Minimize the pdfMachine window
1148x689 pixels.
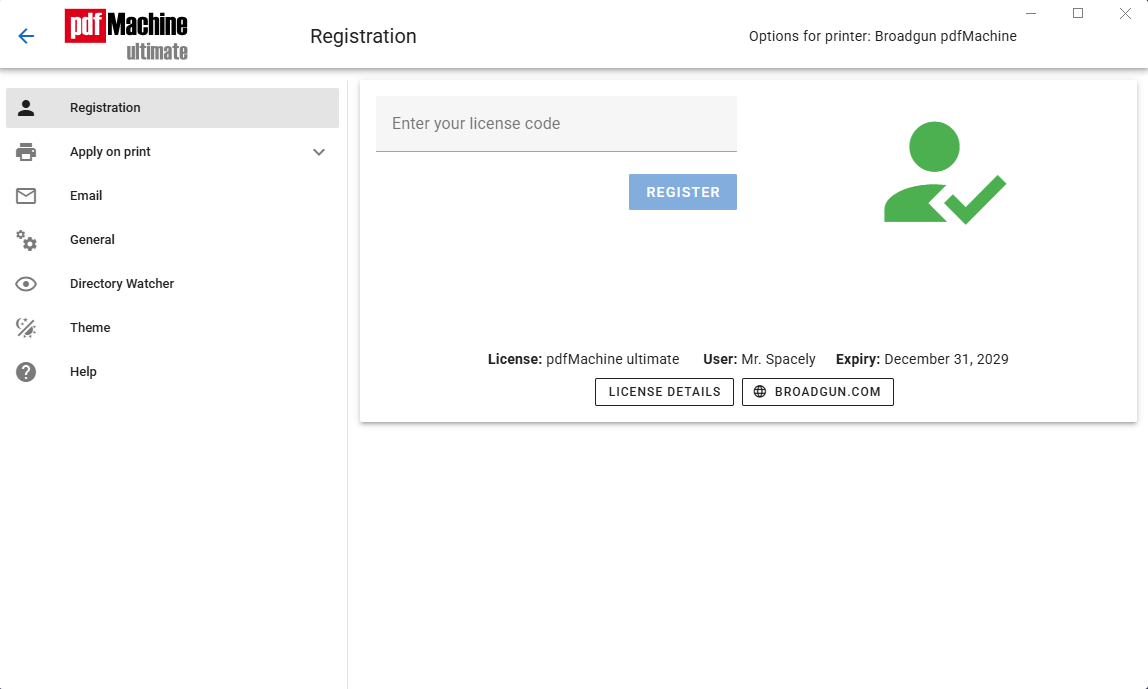[1031, 13]
